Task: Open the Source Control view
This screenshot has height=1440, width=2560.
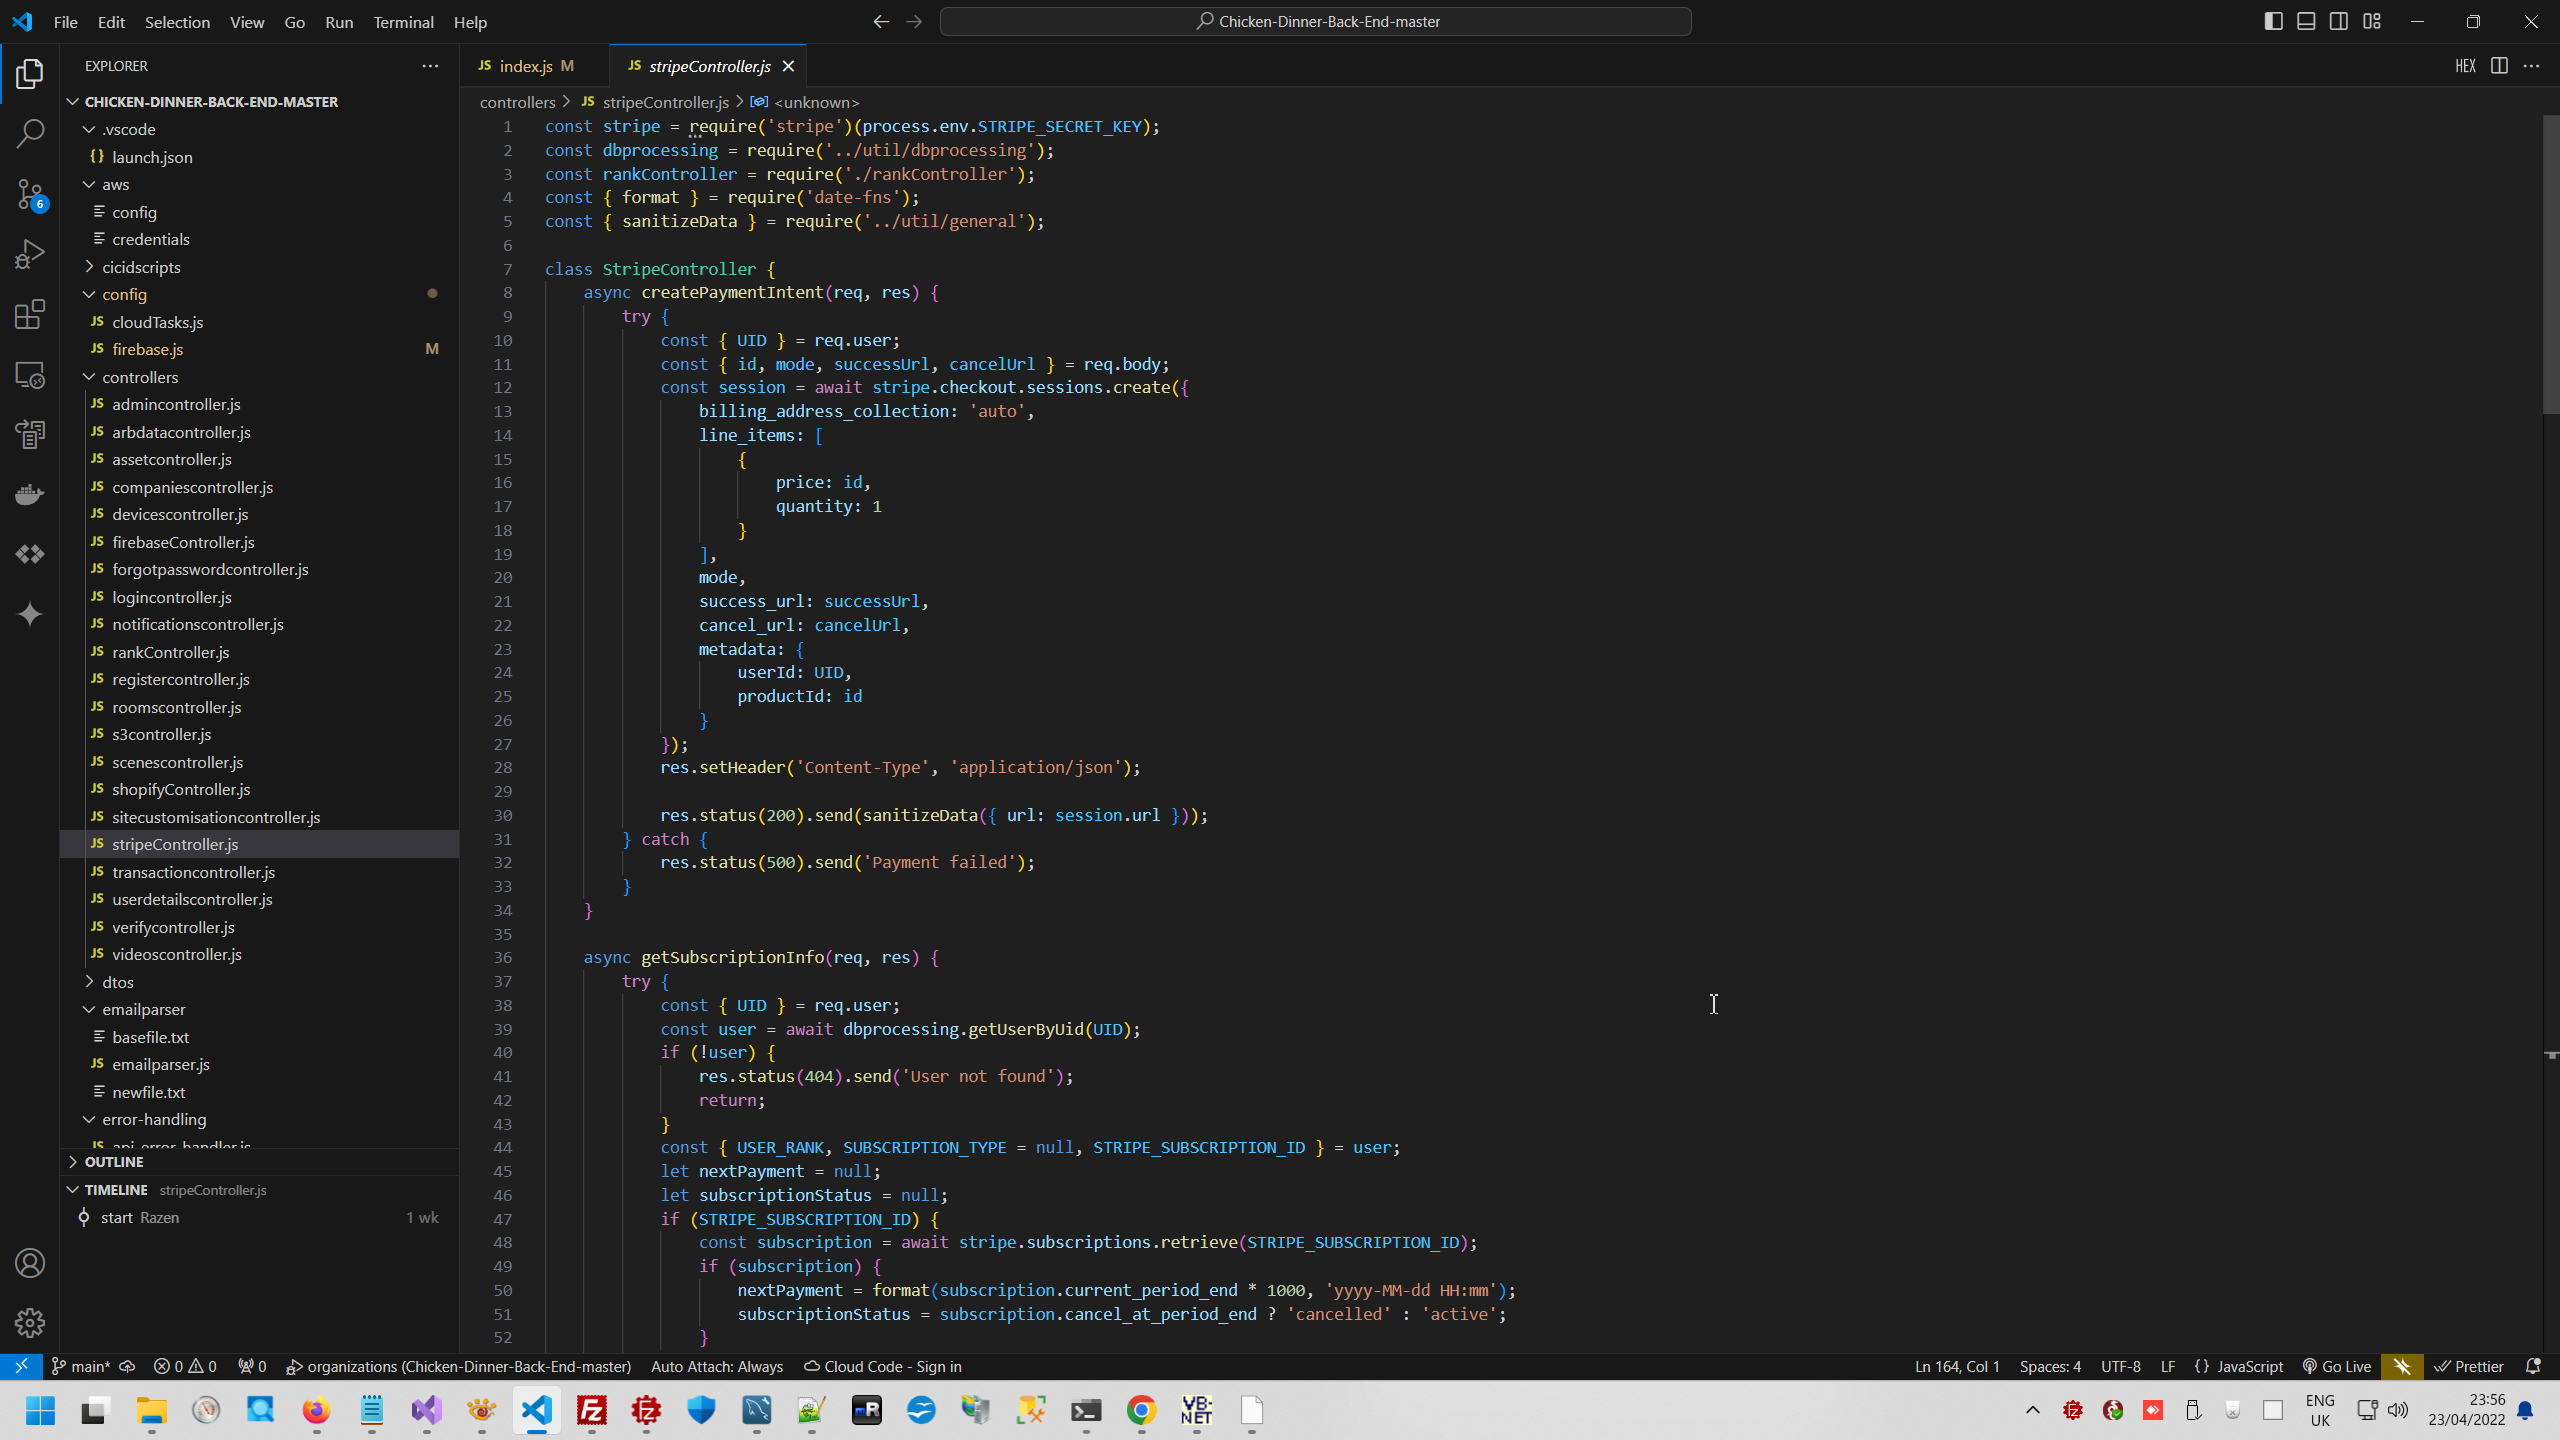Action: (x=29, y=194)
